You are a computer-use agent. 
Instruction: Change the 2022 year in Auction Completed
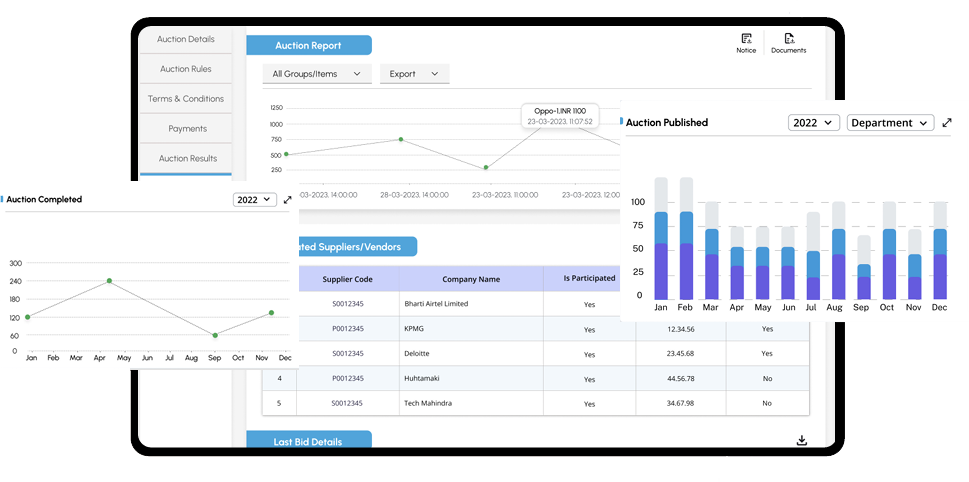255,200
